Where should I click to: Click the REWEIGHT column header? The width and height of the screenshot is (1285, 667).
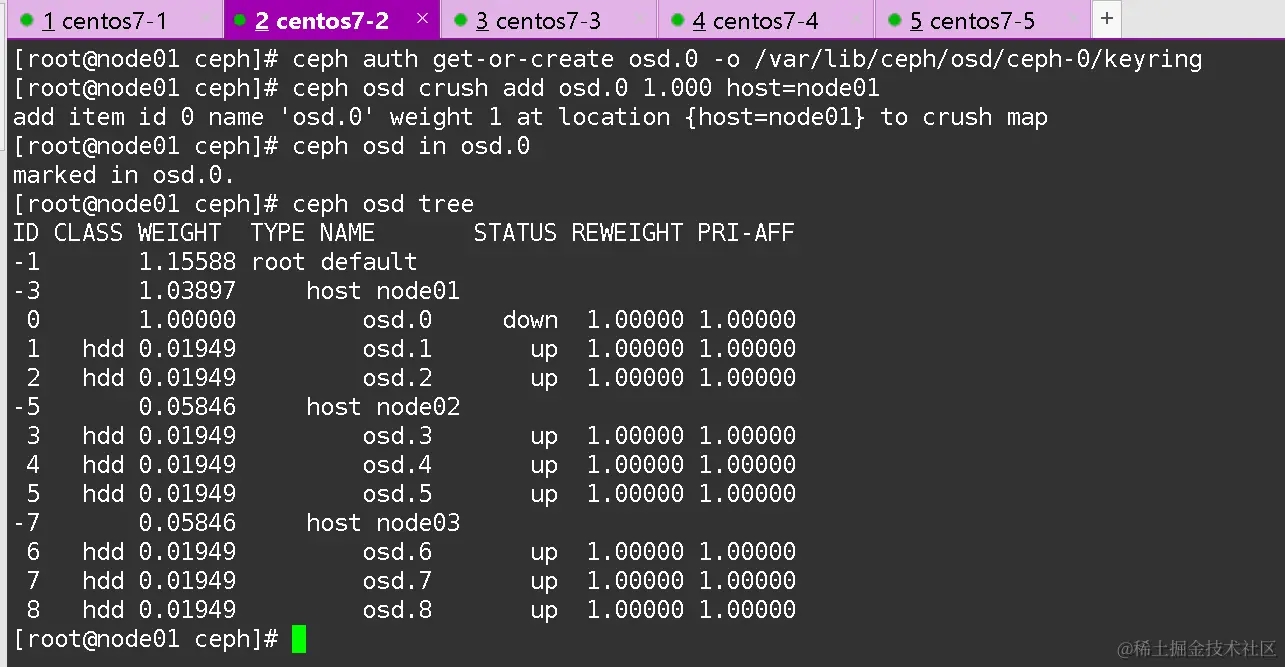coord(627,233)
